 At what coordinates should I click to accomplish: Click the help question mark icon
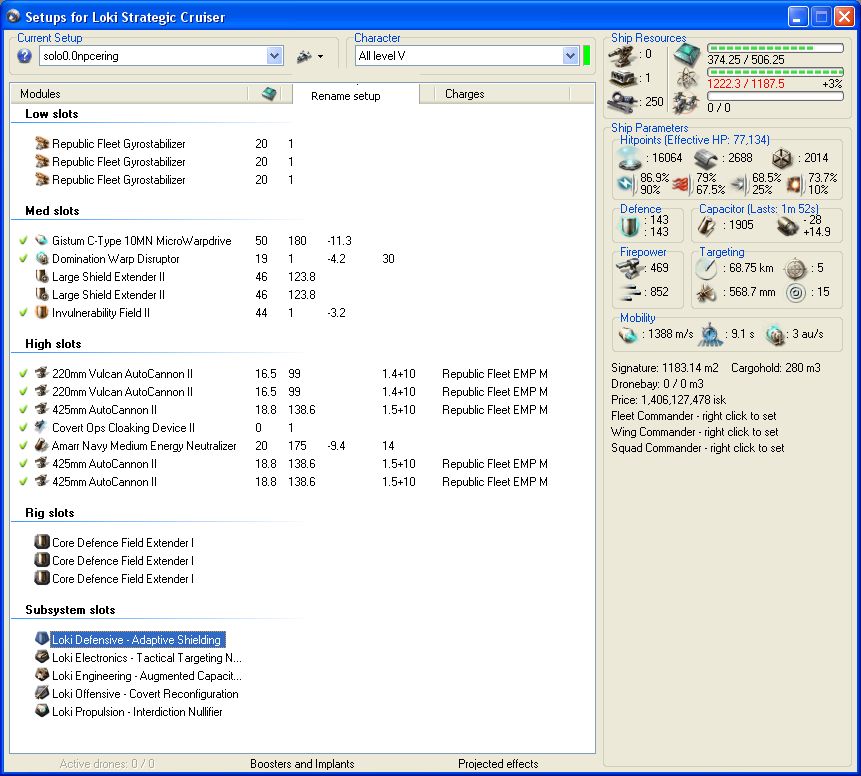tap(24, 55)
